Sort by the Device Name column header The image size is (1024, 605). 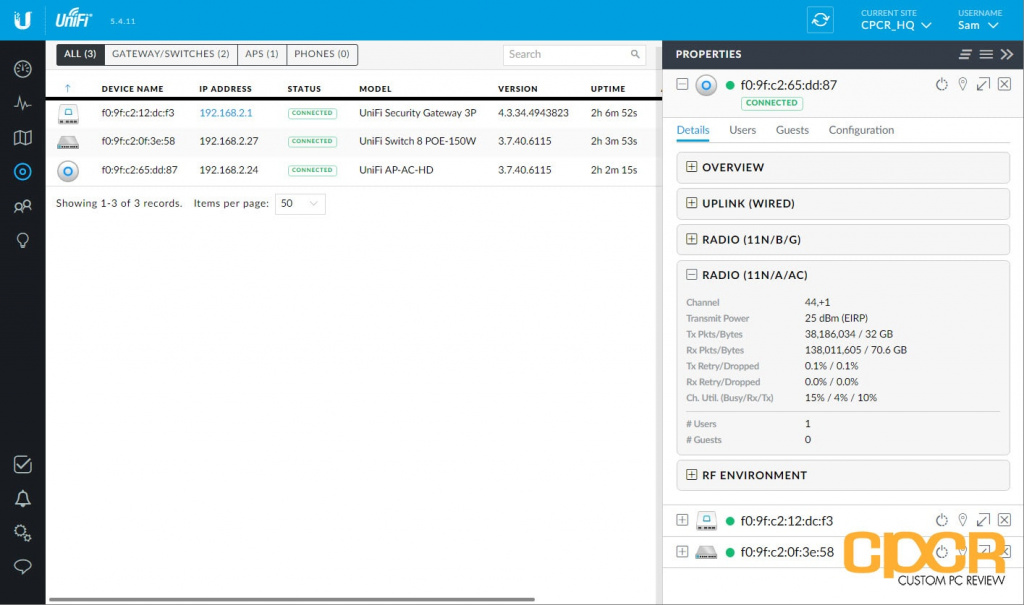tap(132, 89)
